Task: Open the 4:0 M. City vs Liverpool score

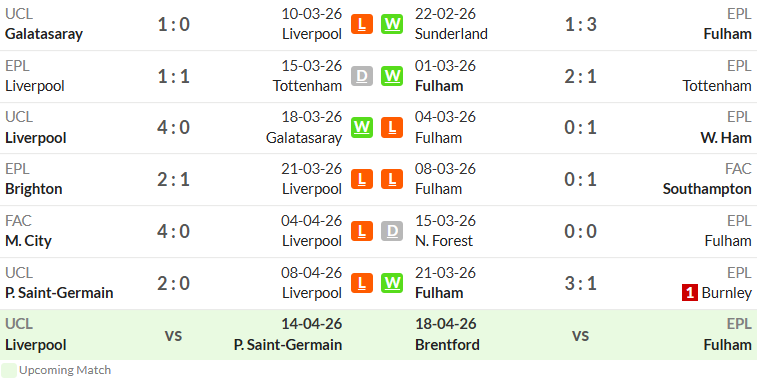Action: tap(174, 231)
